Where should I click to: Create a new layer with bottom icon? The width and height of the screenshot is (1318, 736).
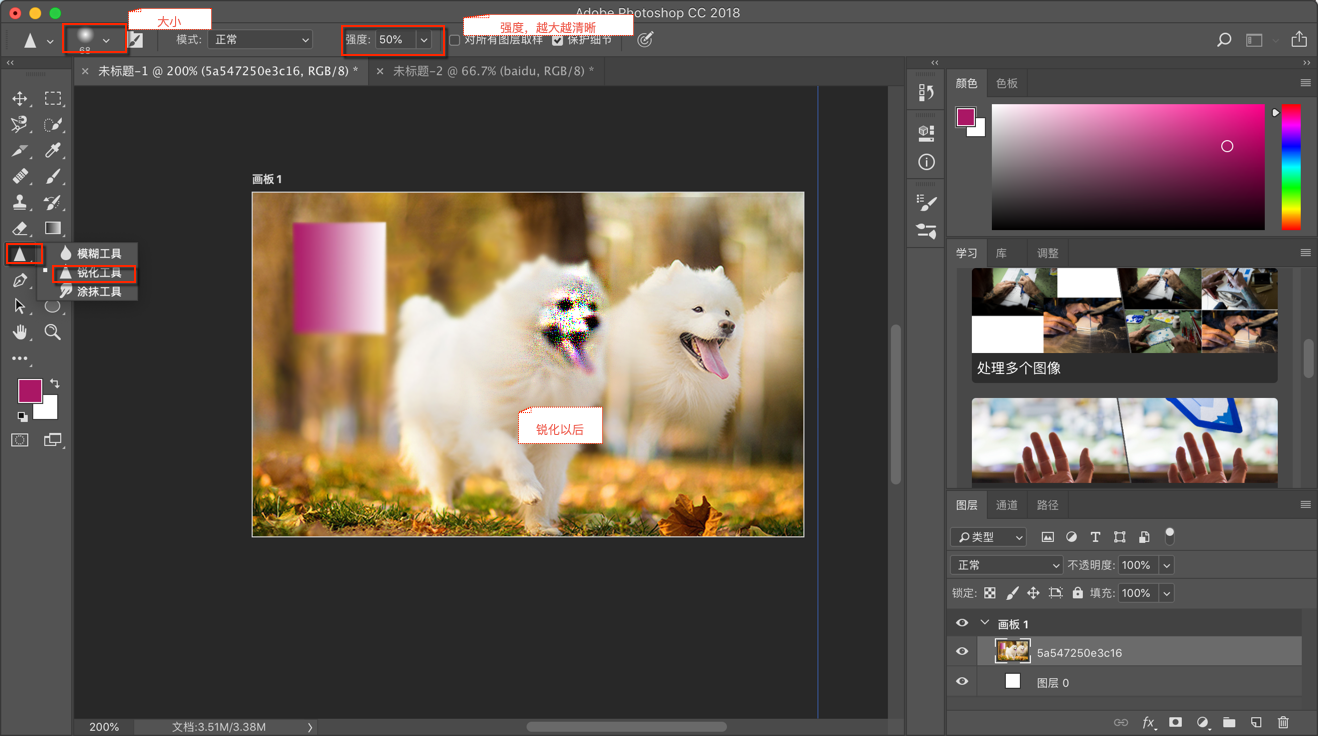pyautogui.click(x=1256, y=722)
